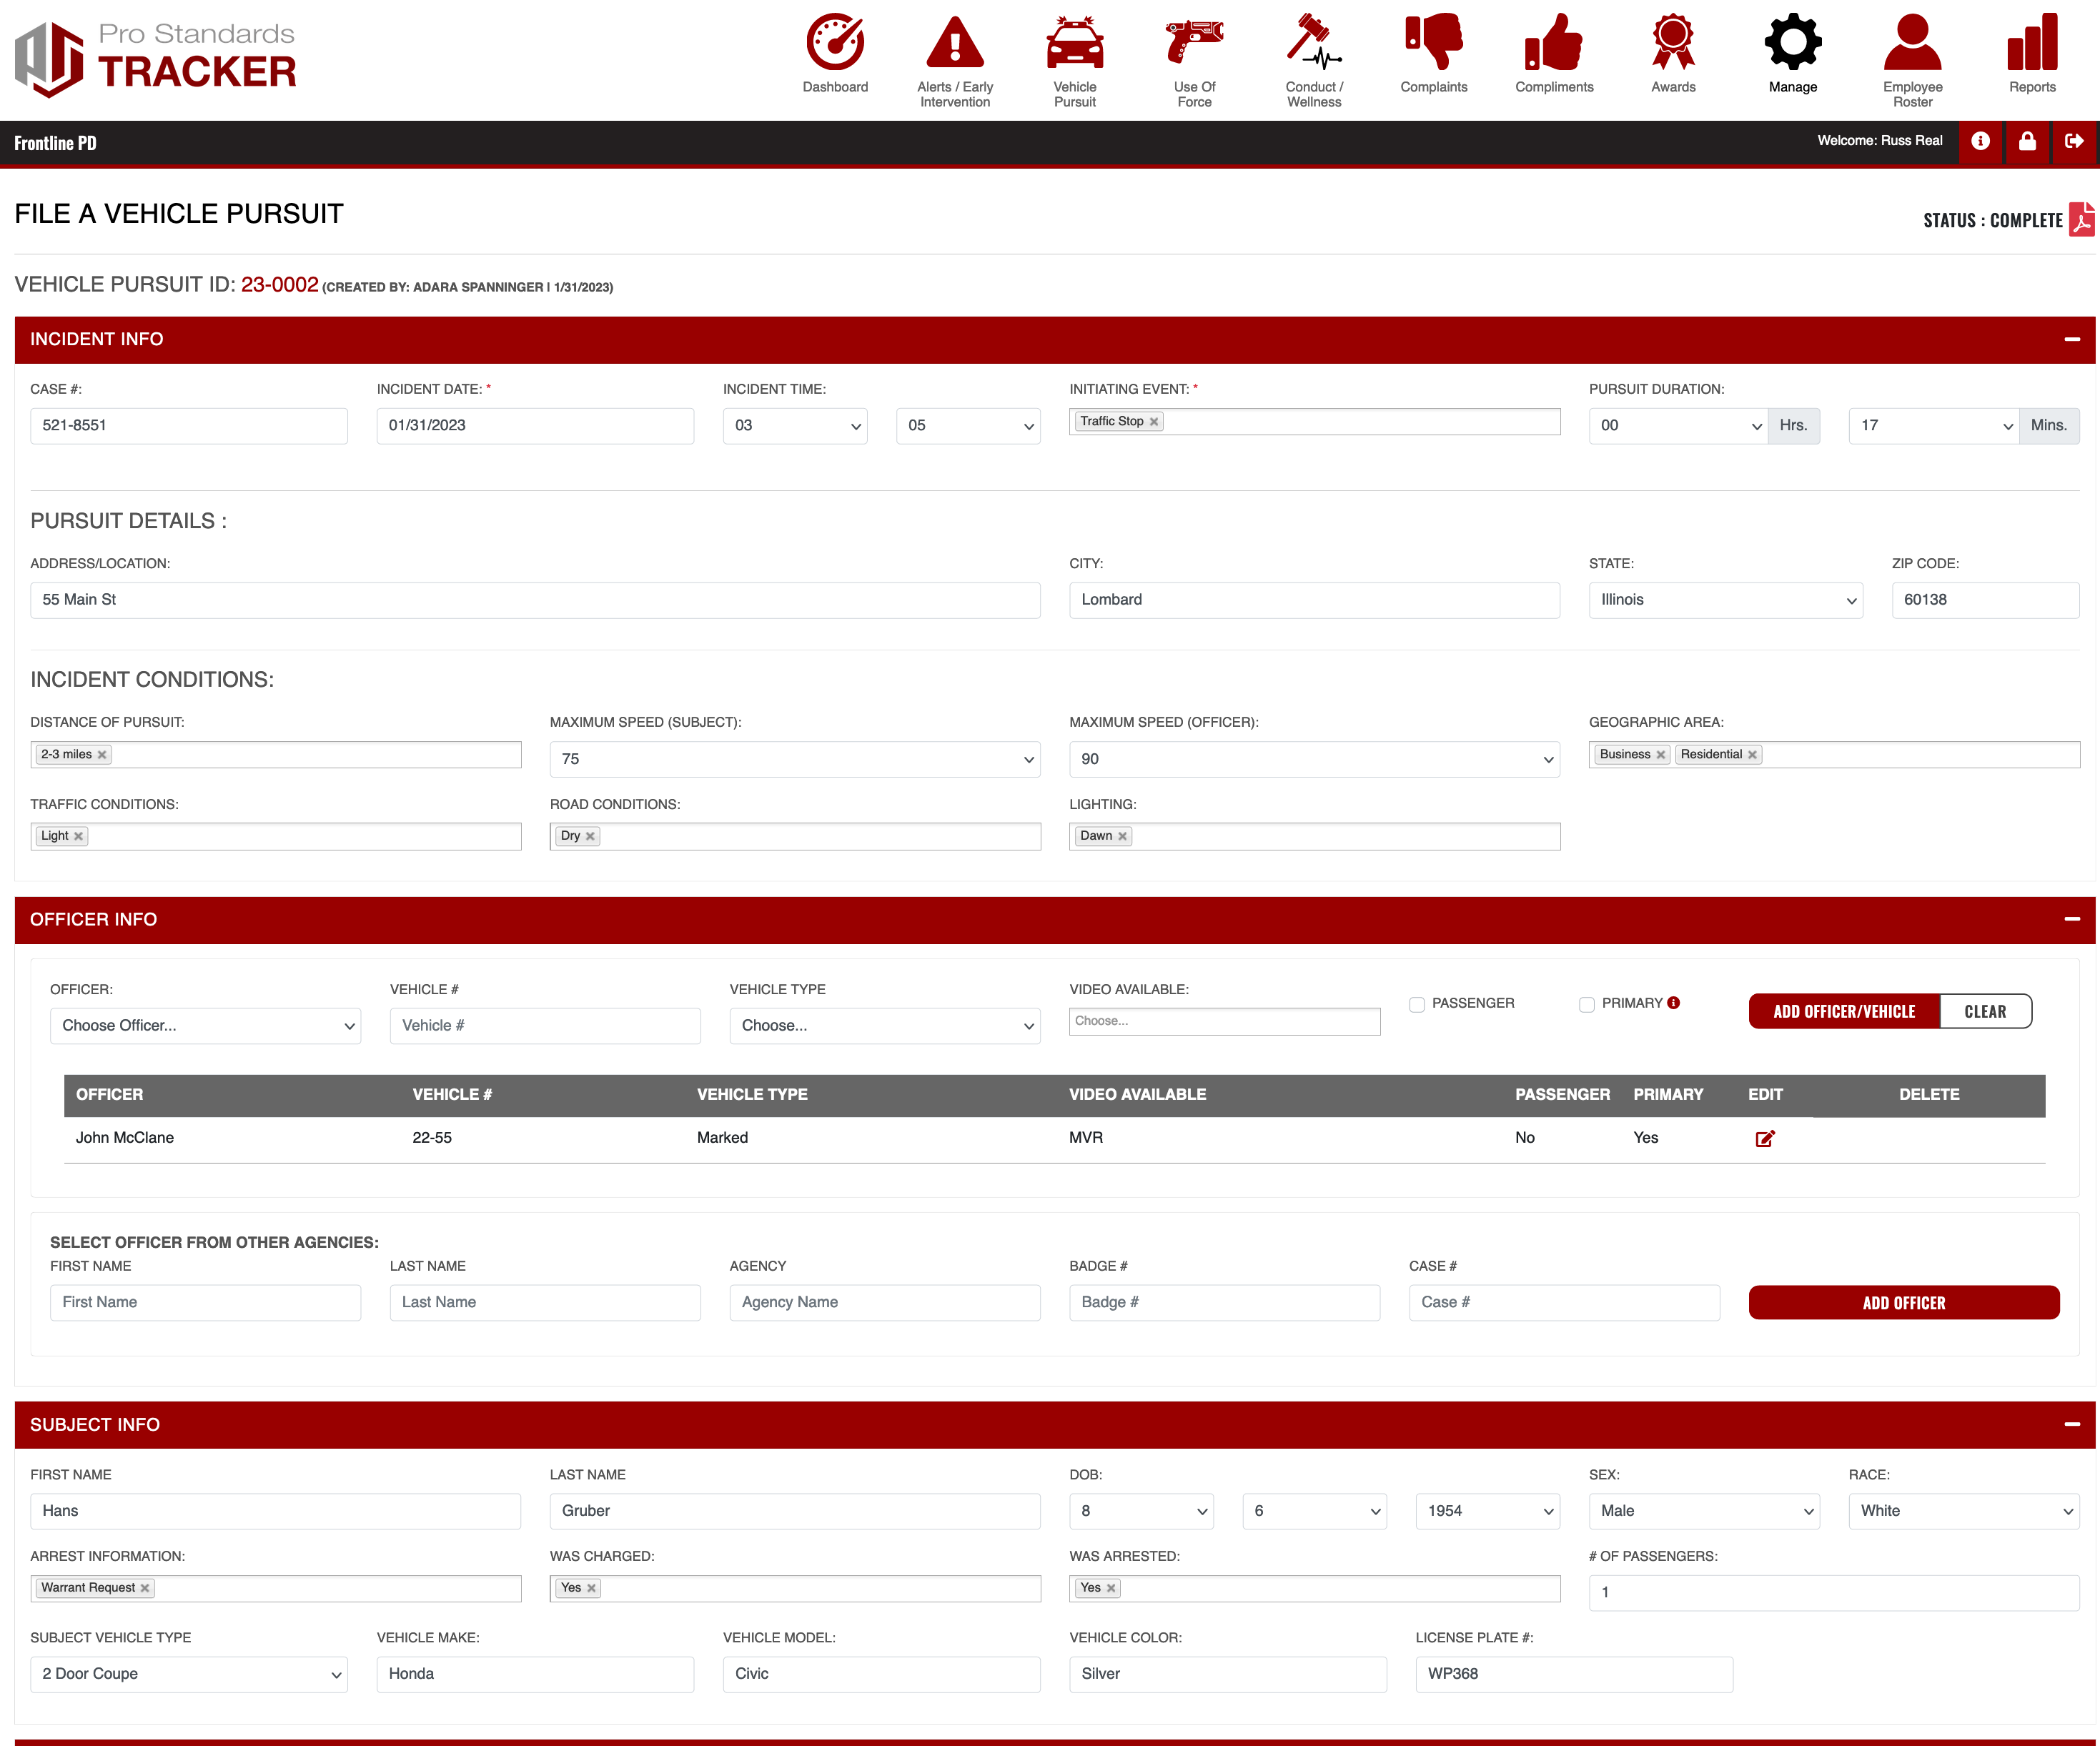Enable the Primary officer checkbox

[x=1587, y=1004]
